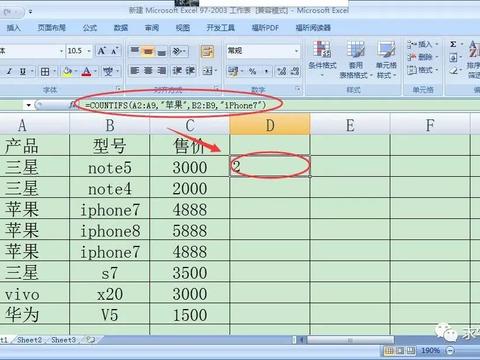
Task: Click the zoom out minus button
Action: 450,351
